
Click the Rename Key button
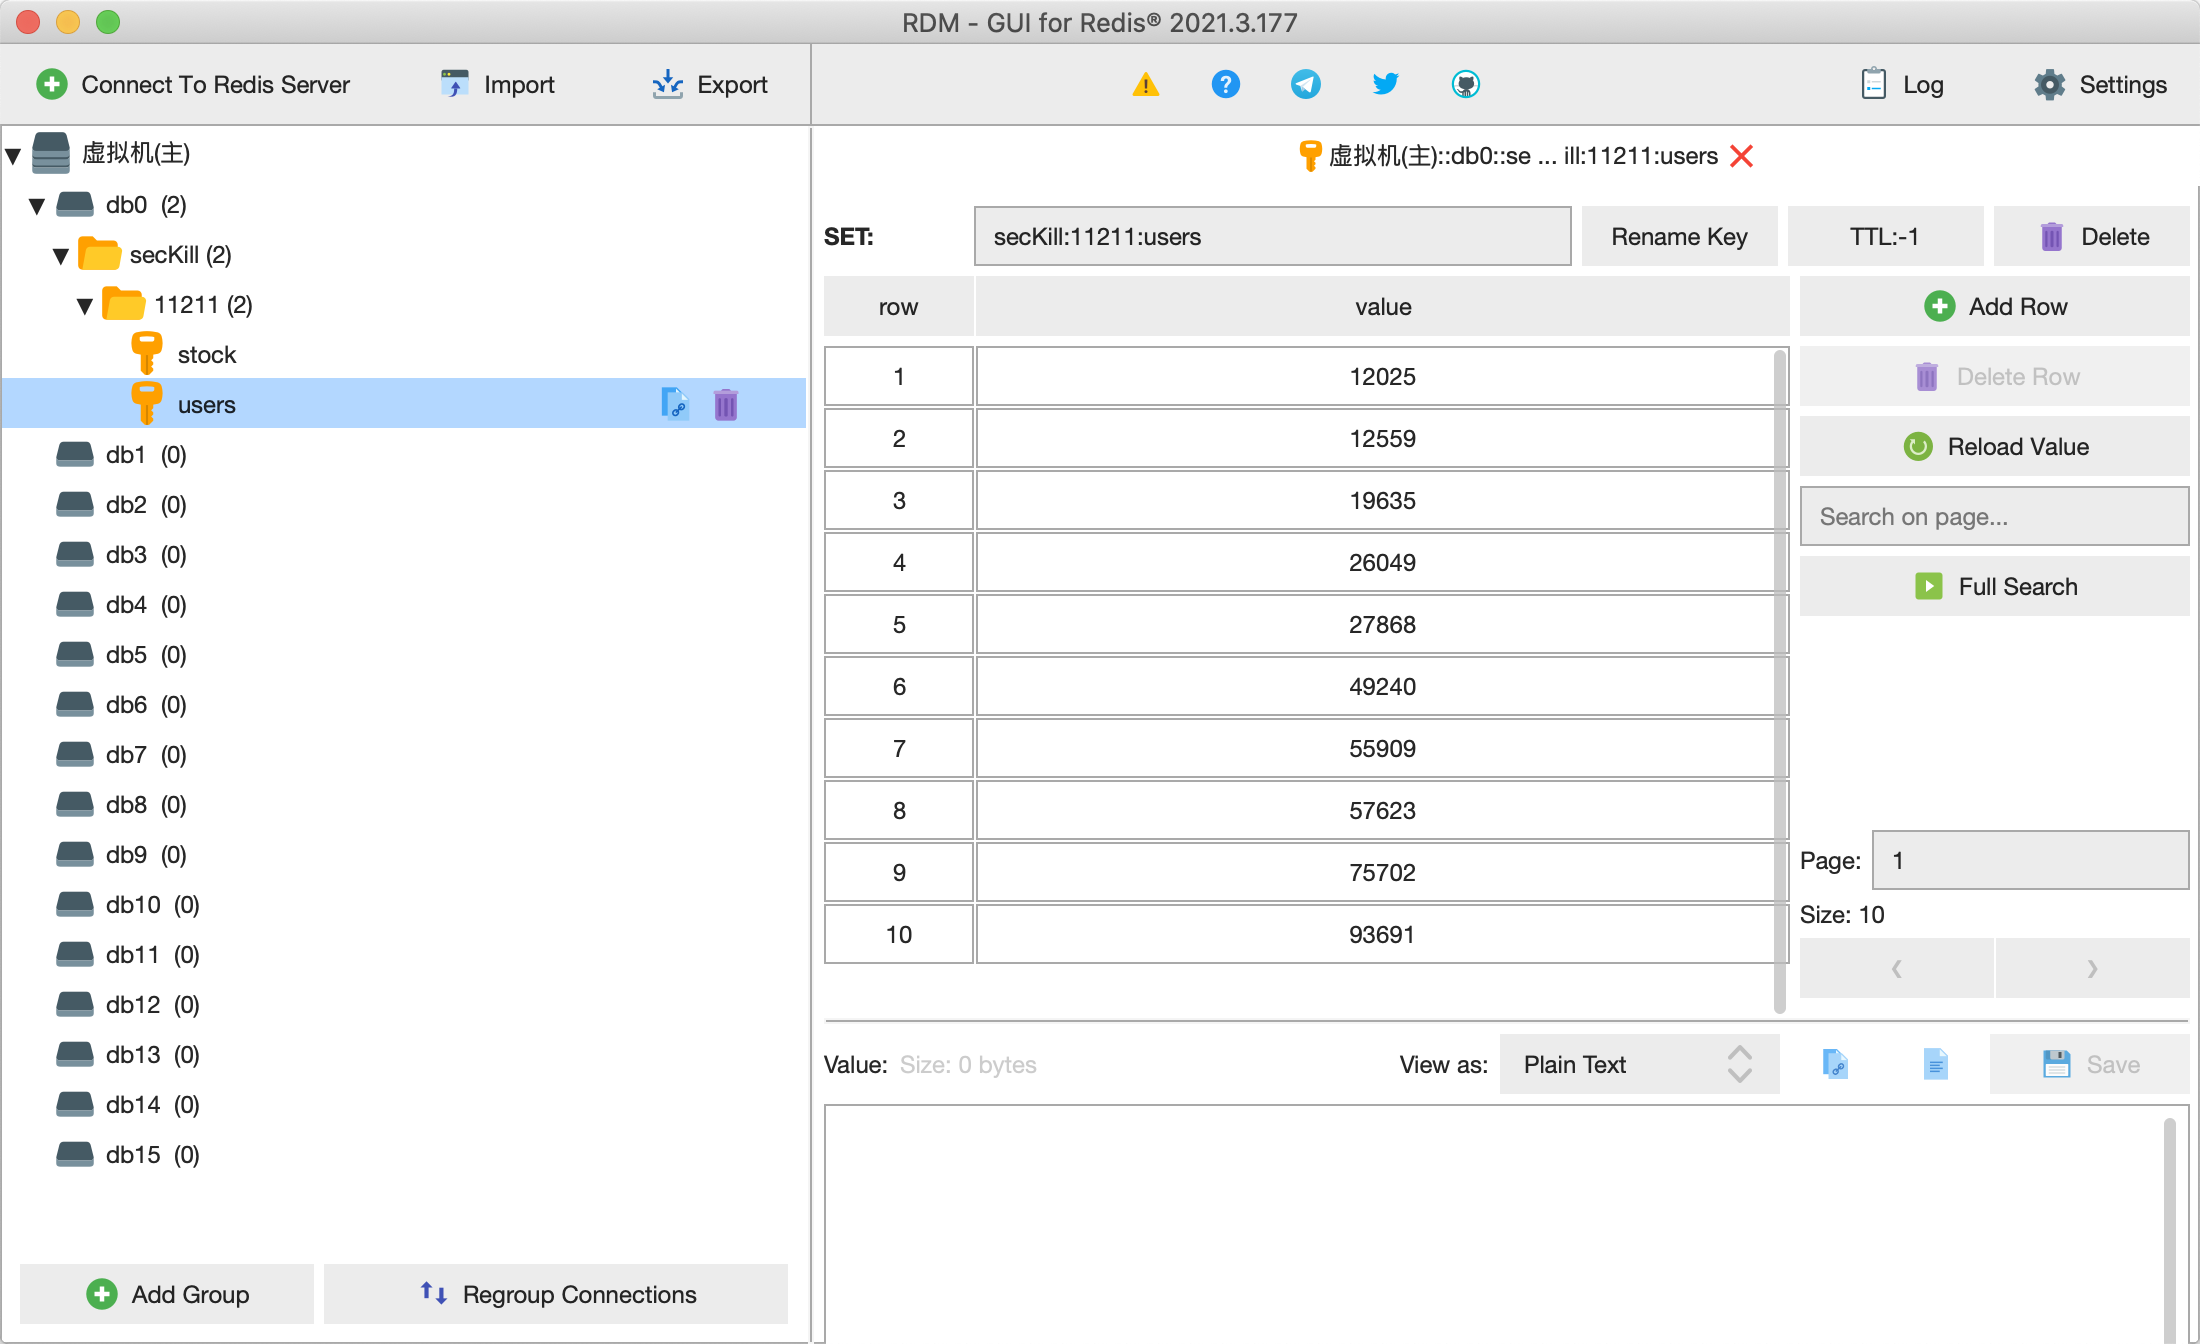pyautogui.click(x=1679, y=237)
